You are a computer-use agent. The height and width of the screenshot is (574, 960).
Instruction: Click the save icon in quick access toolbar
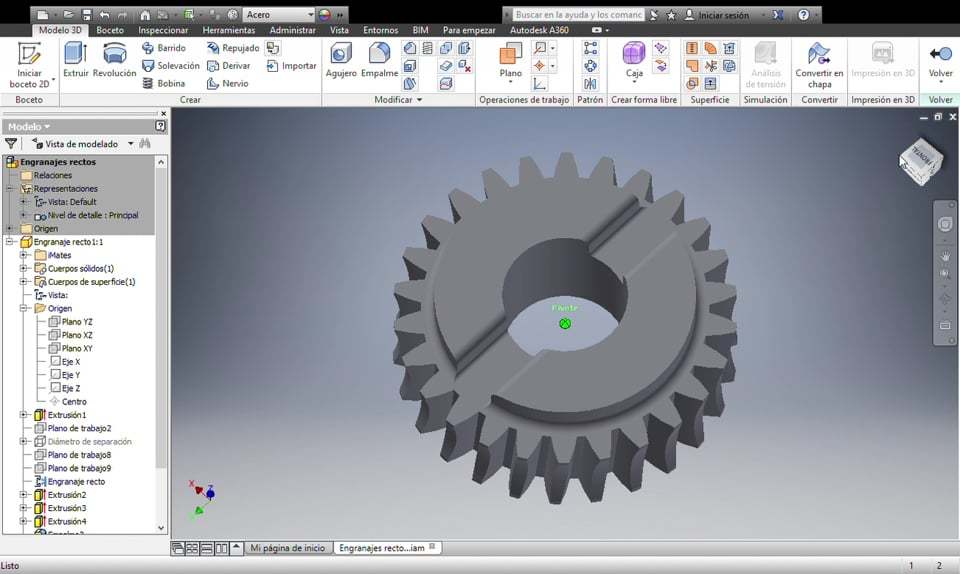(86, 15)
